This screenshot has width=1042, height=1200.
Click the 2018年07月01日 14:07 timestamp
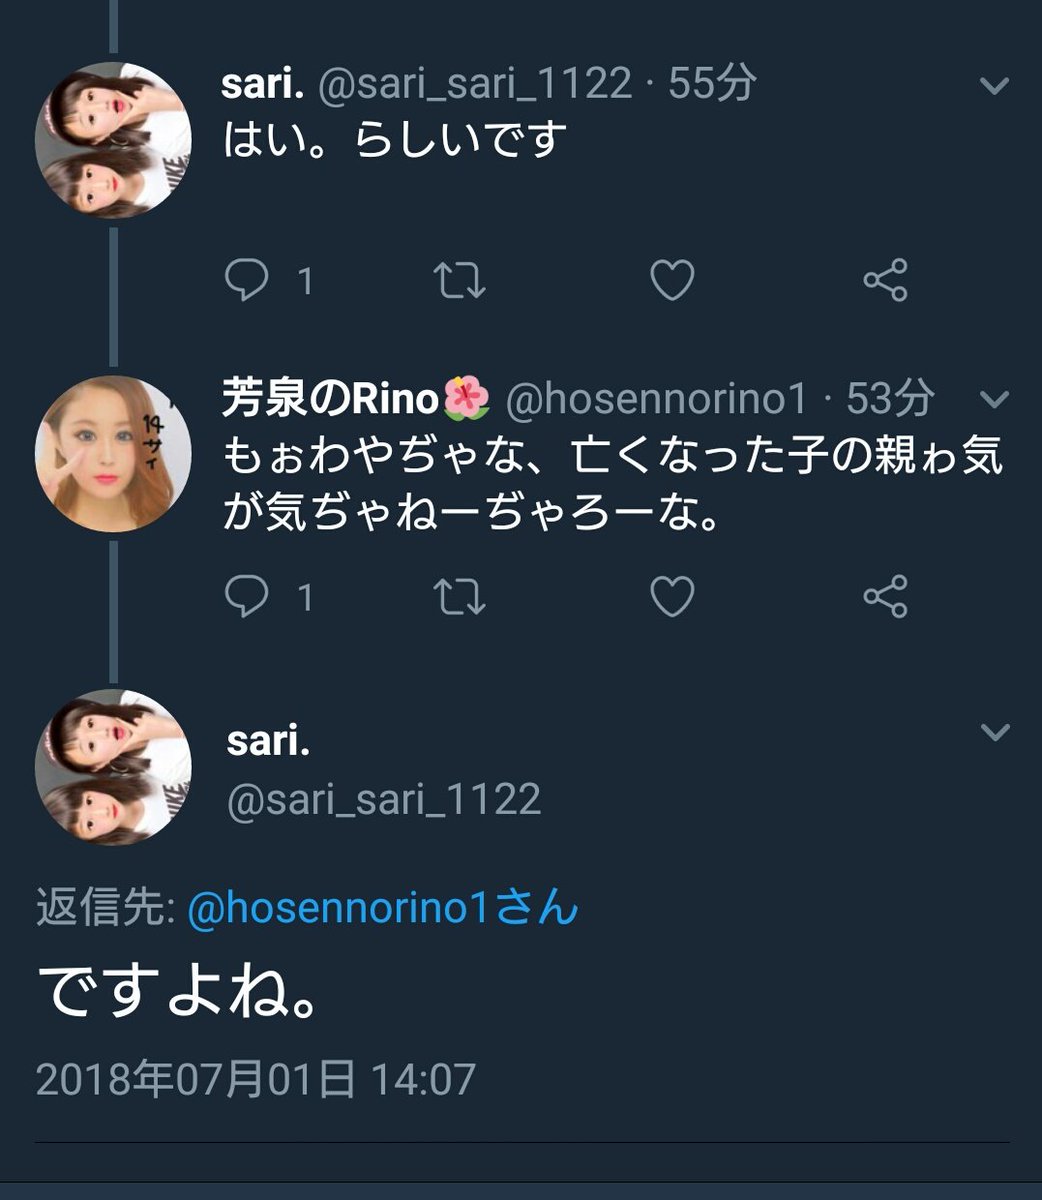(x=255, y=1079)
